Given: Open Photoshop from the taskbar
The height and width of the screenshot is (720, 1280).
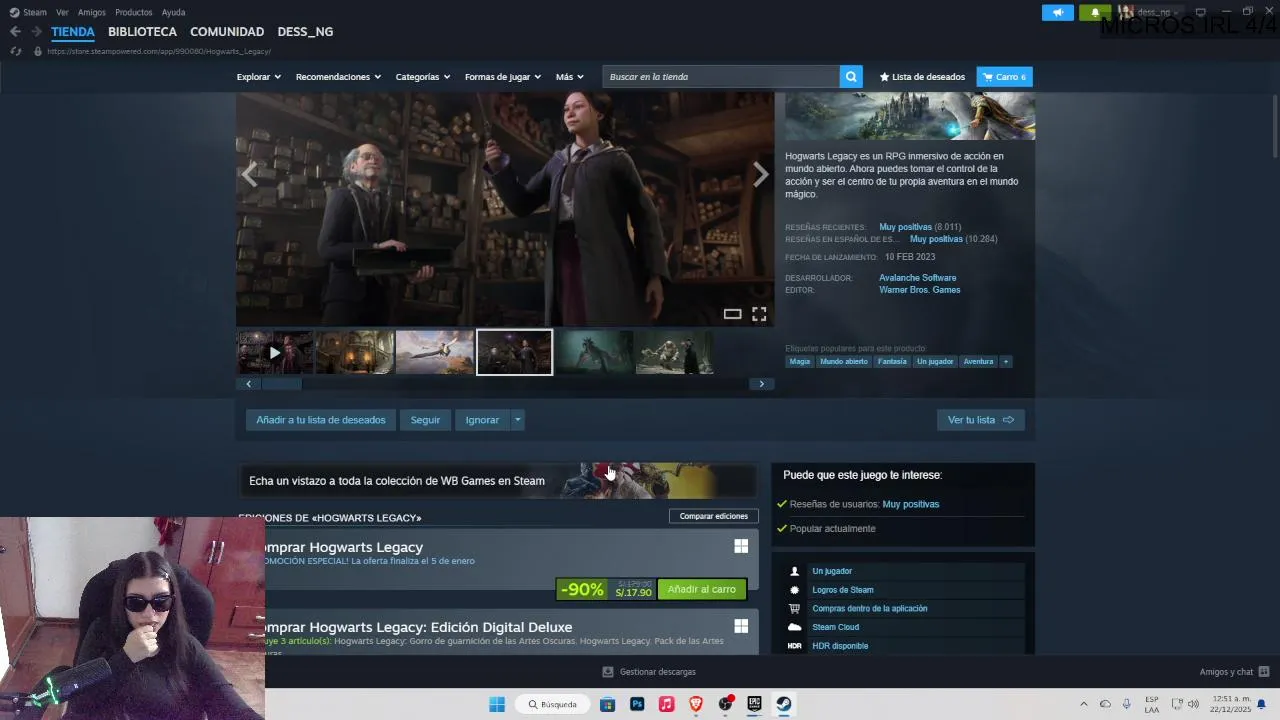Looking at the screenshot, I should point(637,704).
